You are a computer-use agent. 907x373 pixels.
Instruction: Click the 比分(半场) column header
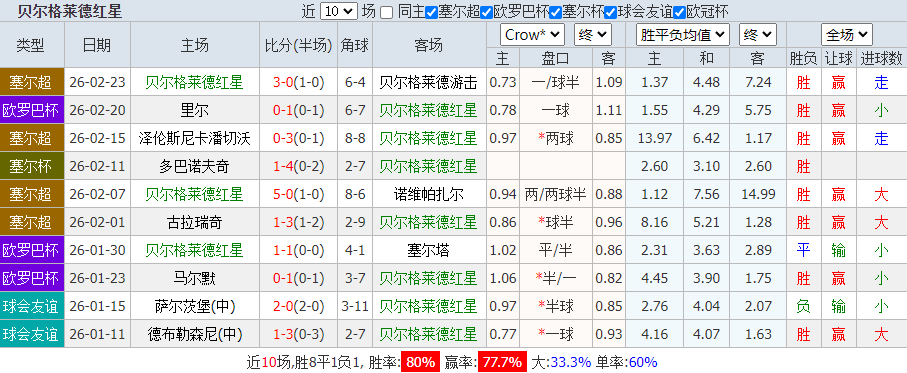pyautogui.click(x=298, y=45)
